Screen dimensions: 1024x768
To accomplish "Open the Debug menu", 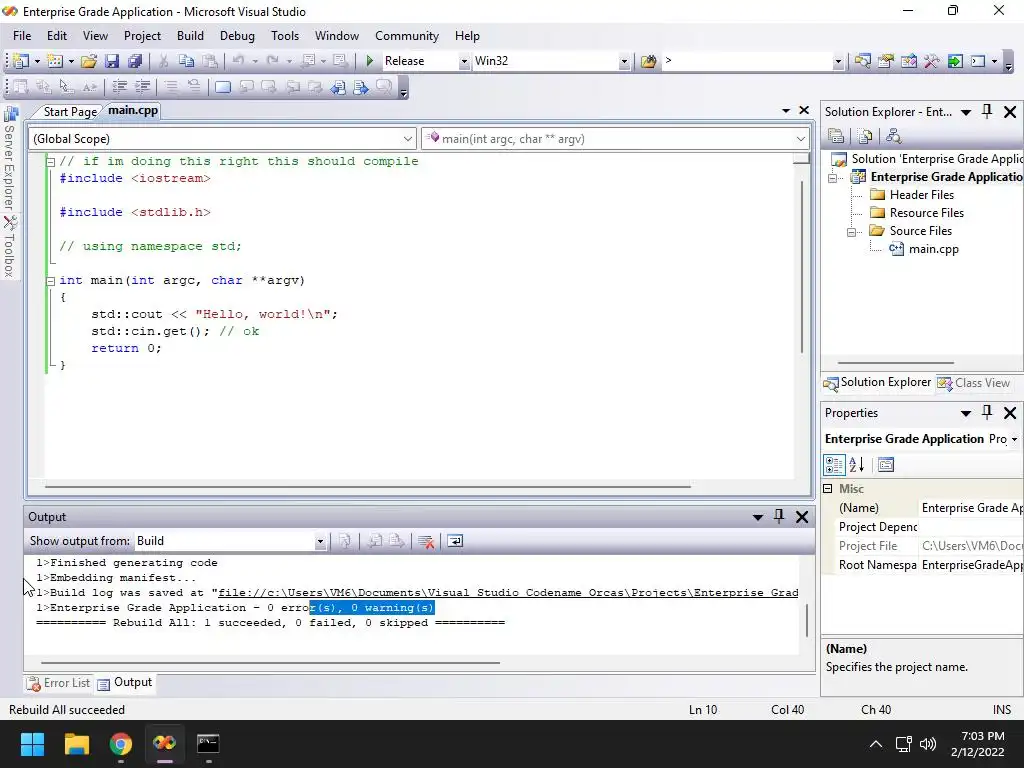I will click(x=237, y=36).
